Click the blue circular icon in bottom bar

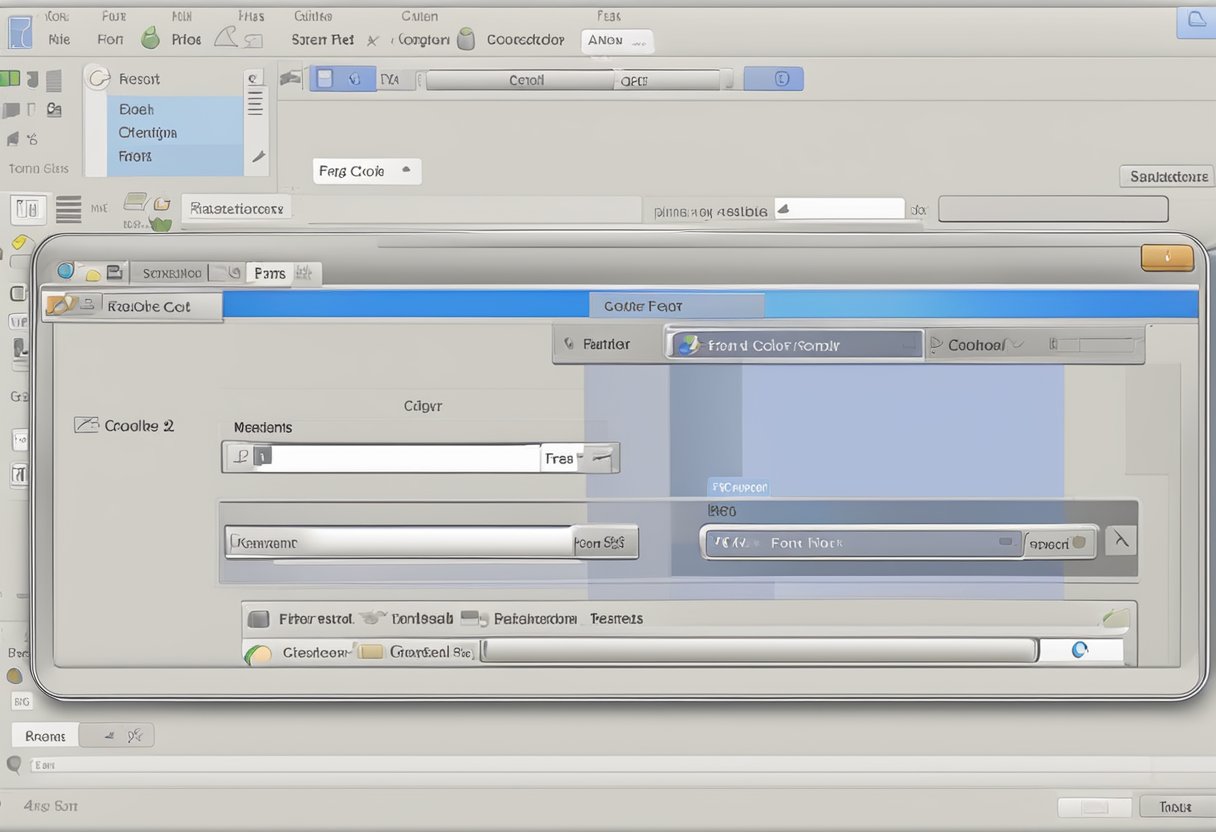click(x=1079, y=650)
